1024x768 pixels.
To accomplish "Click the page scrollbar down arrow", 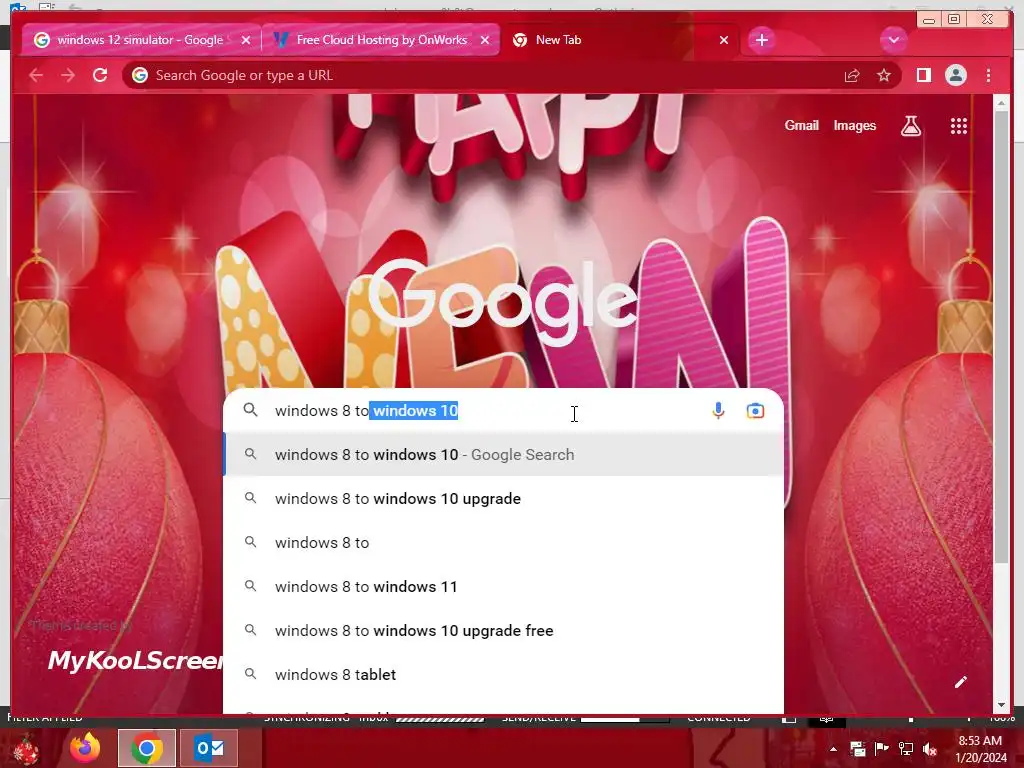I will (1002, 705).
